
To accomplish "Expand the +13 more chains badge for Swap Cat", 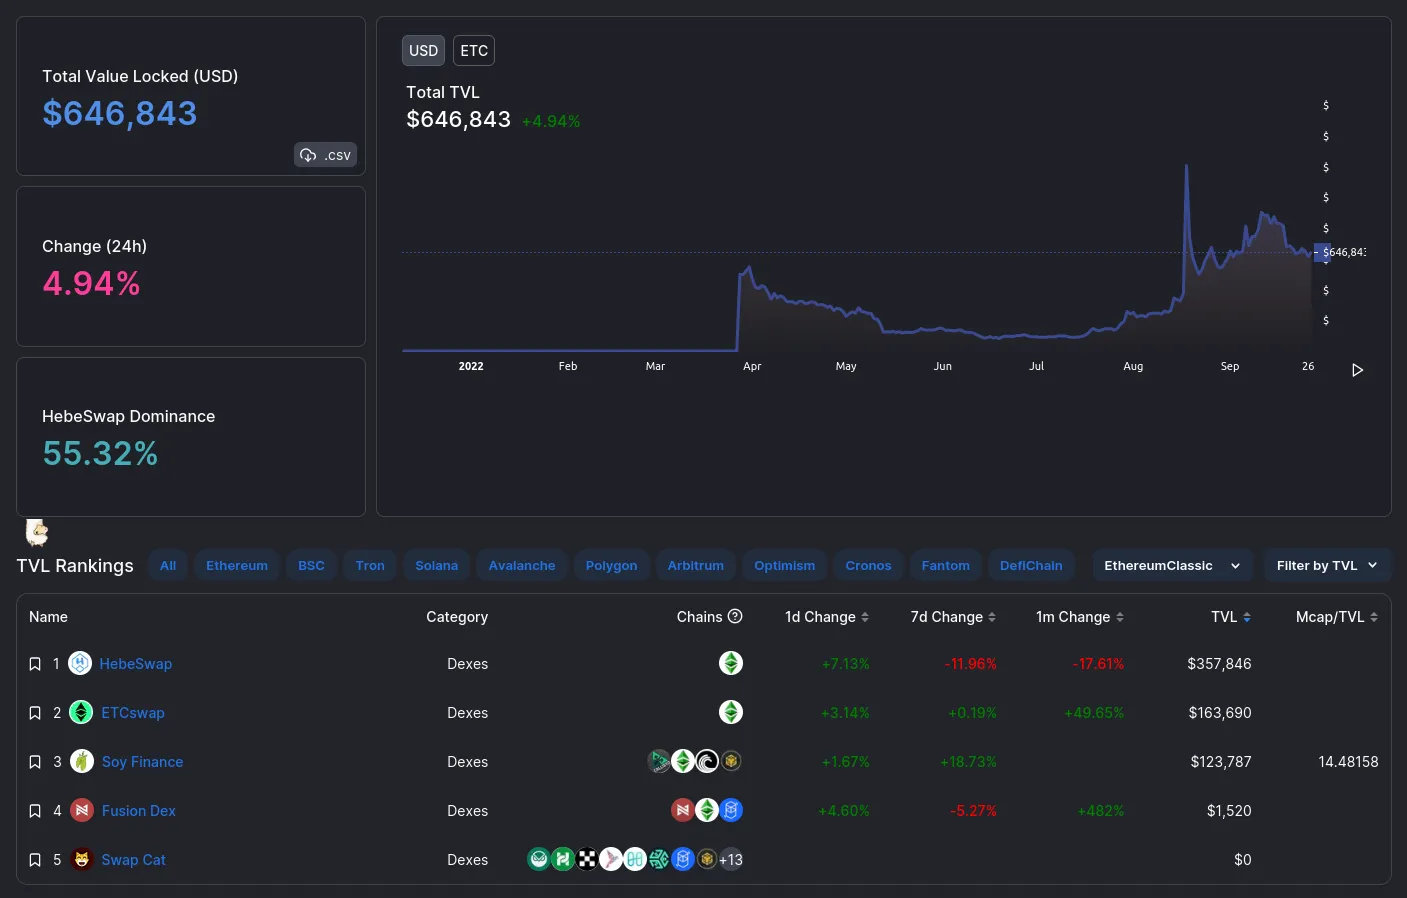I will pyautogui.click(x=731, y=859).
